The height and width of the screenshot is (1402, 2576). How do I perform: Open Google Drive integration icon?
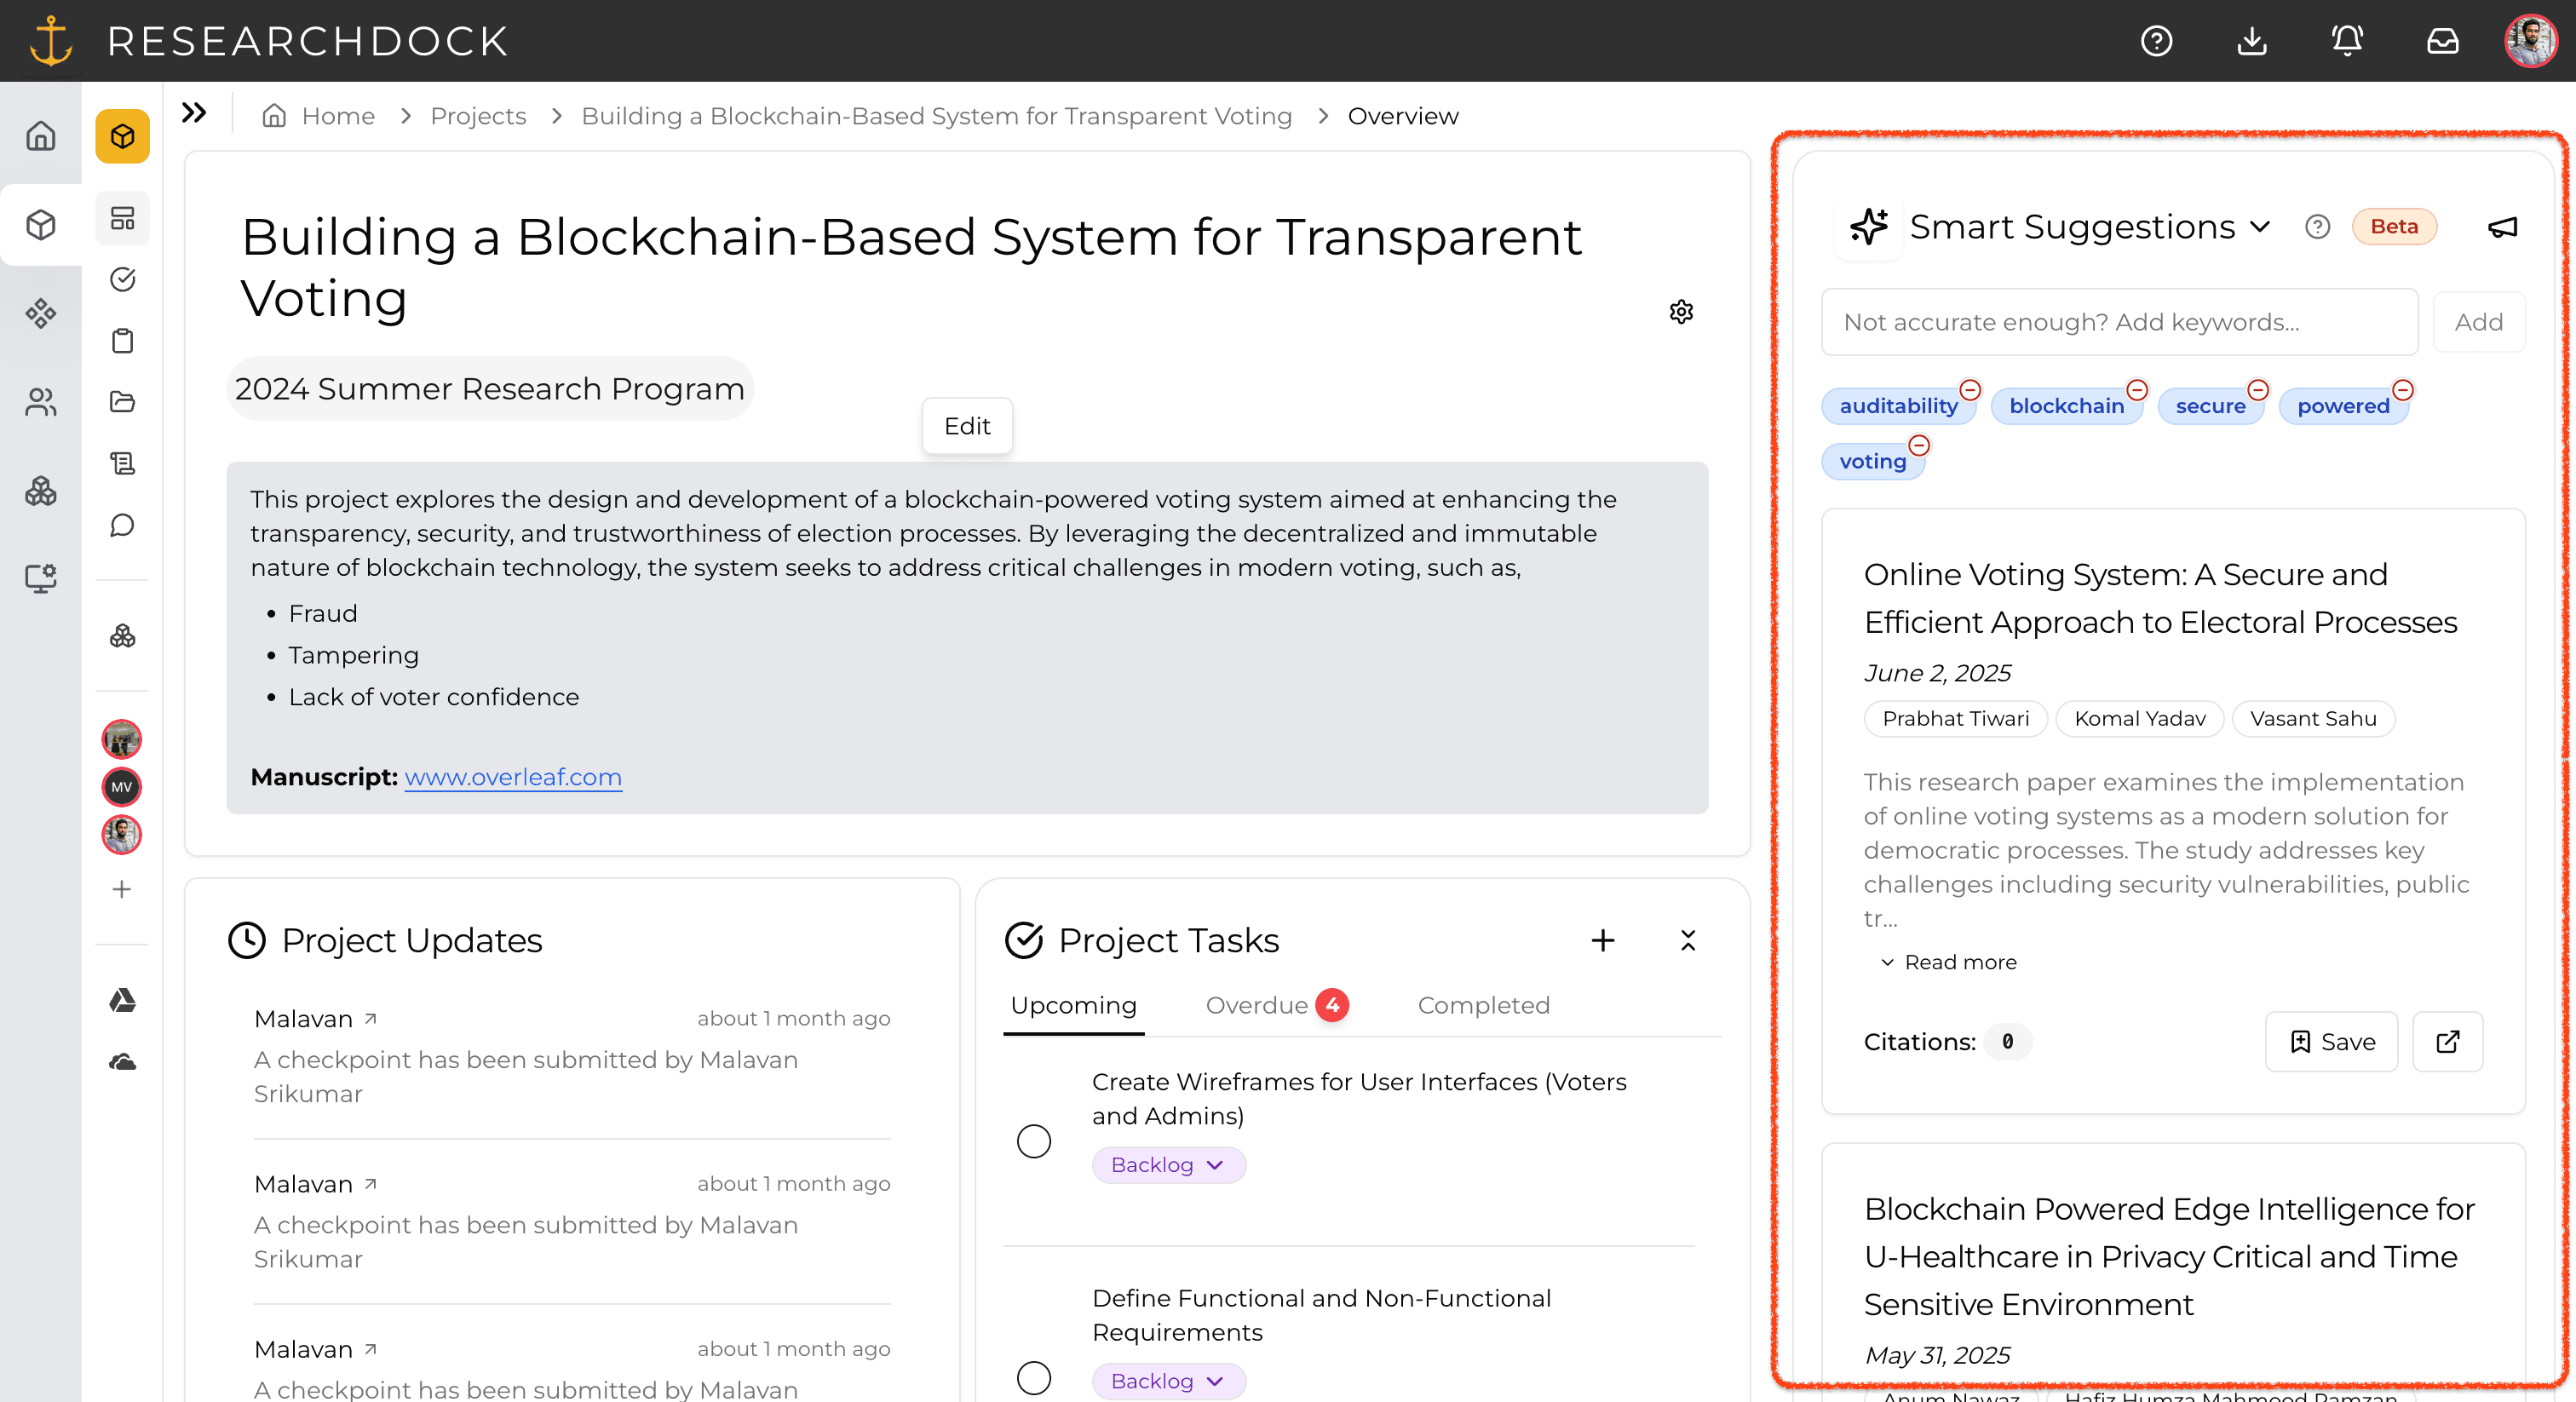122,1000
